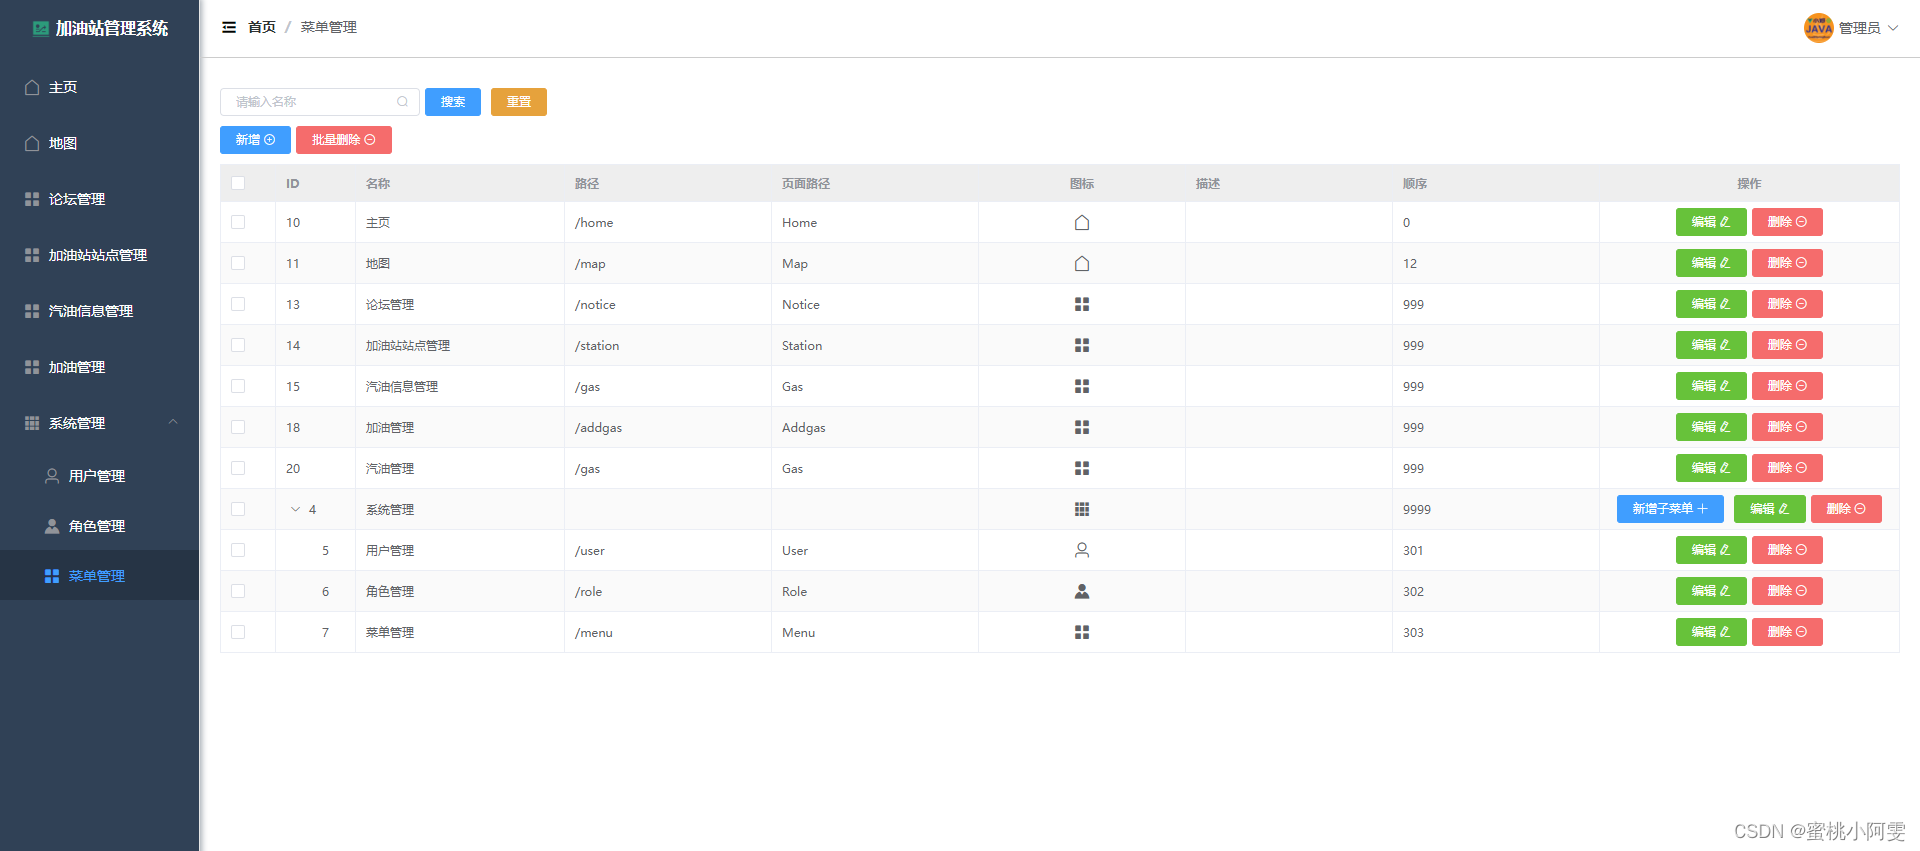This screenshot has height=851, width=1920.
Task: Check the checkbox for row ID 11
Action: (238, 264)
